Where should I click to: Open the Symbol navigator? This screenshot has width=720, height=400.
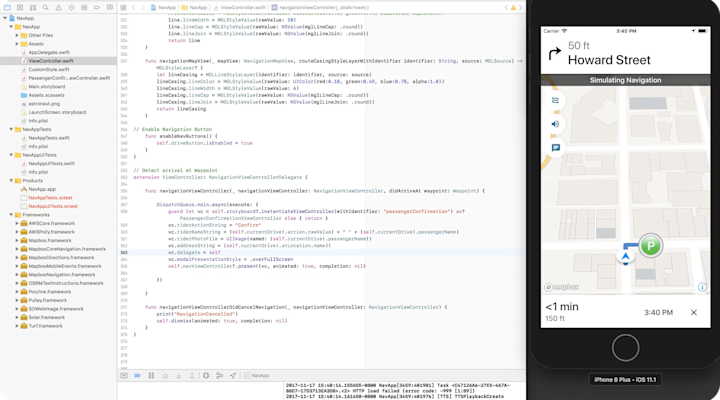[33, 7]
